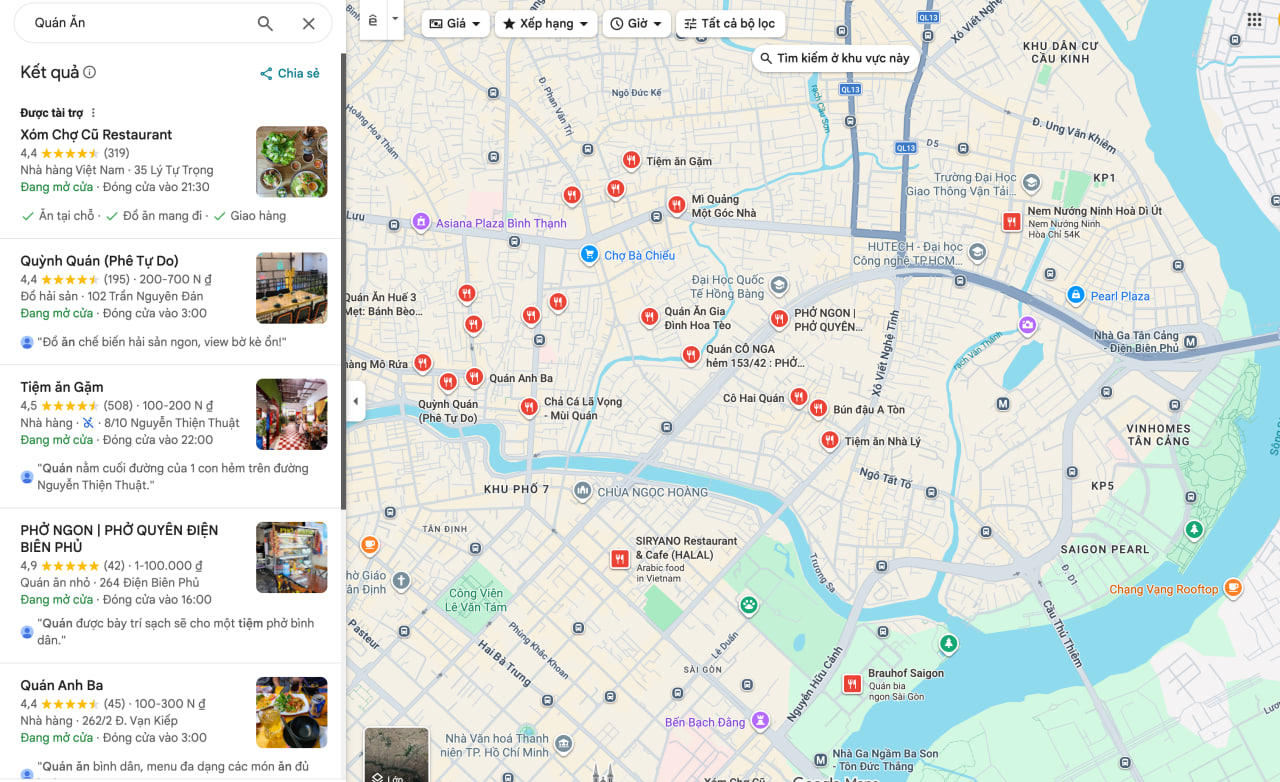
Task: Open the results info icon
Action: pyautogui.click(x=89, y=72)
